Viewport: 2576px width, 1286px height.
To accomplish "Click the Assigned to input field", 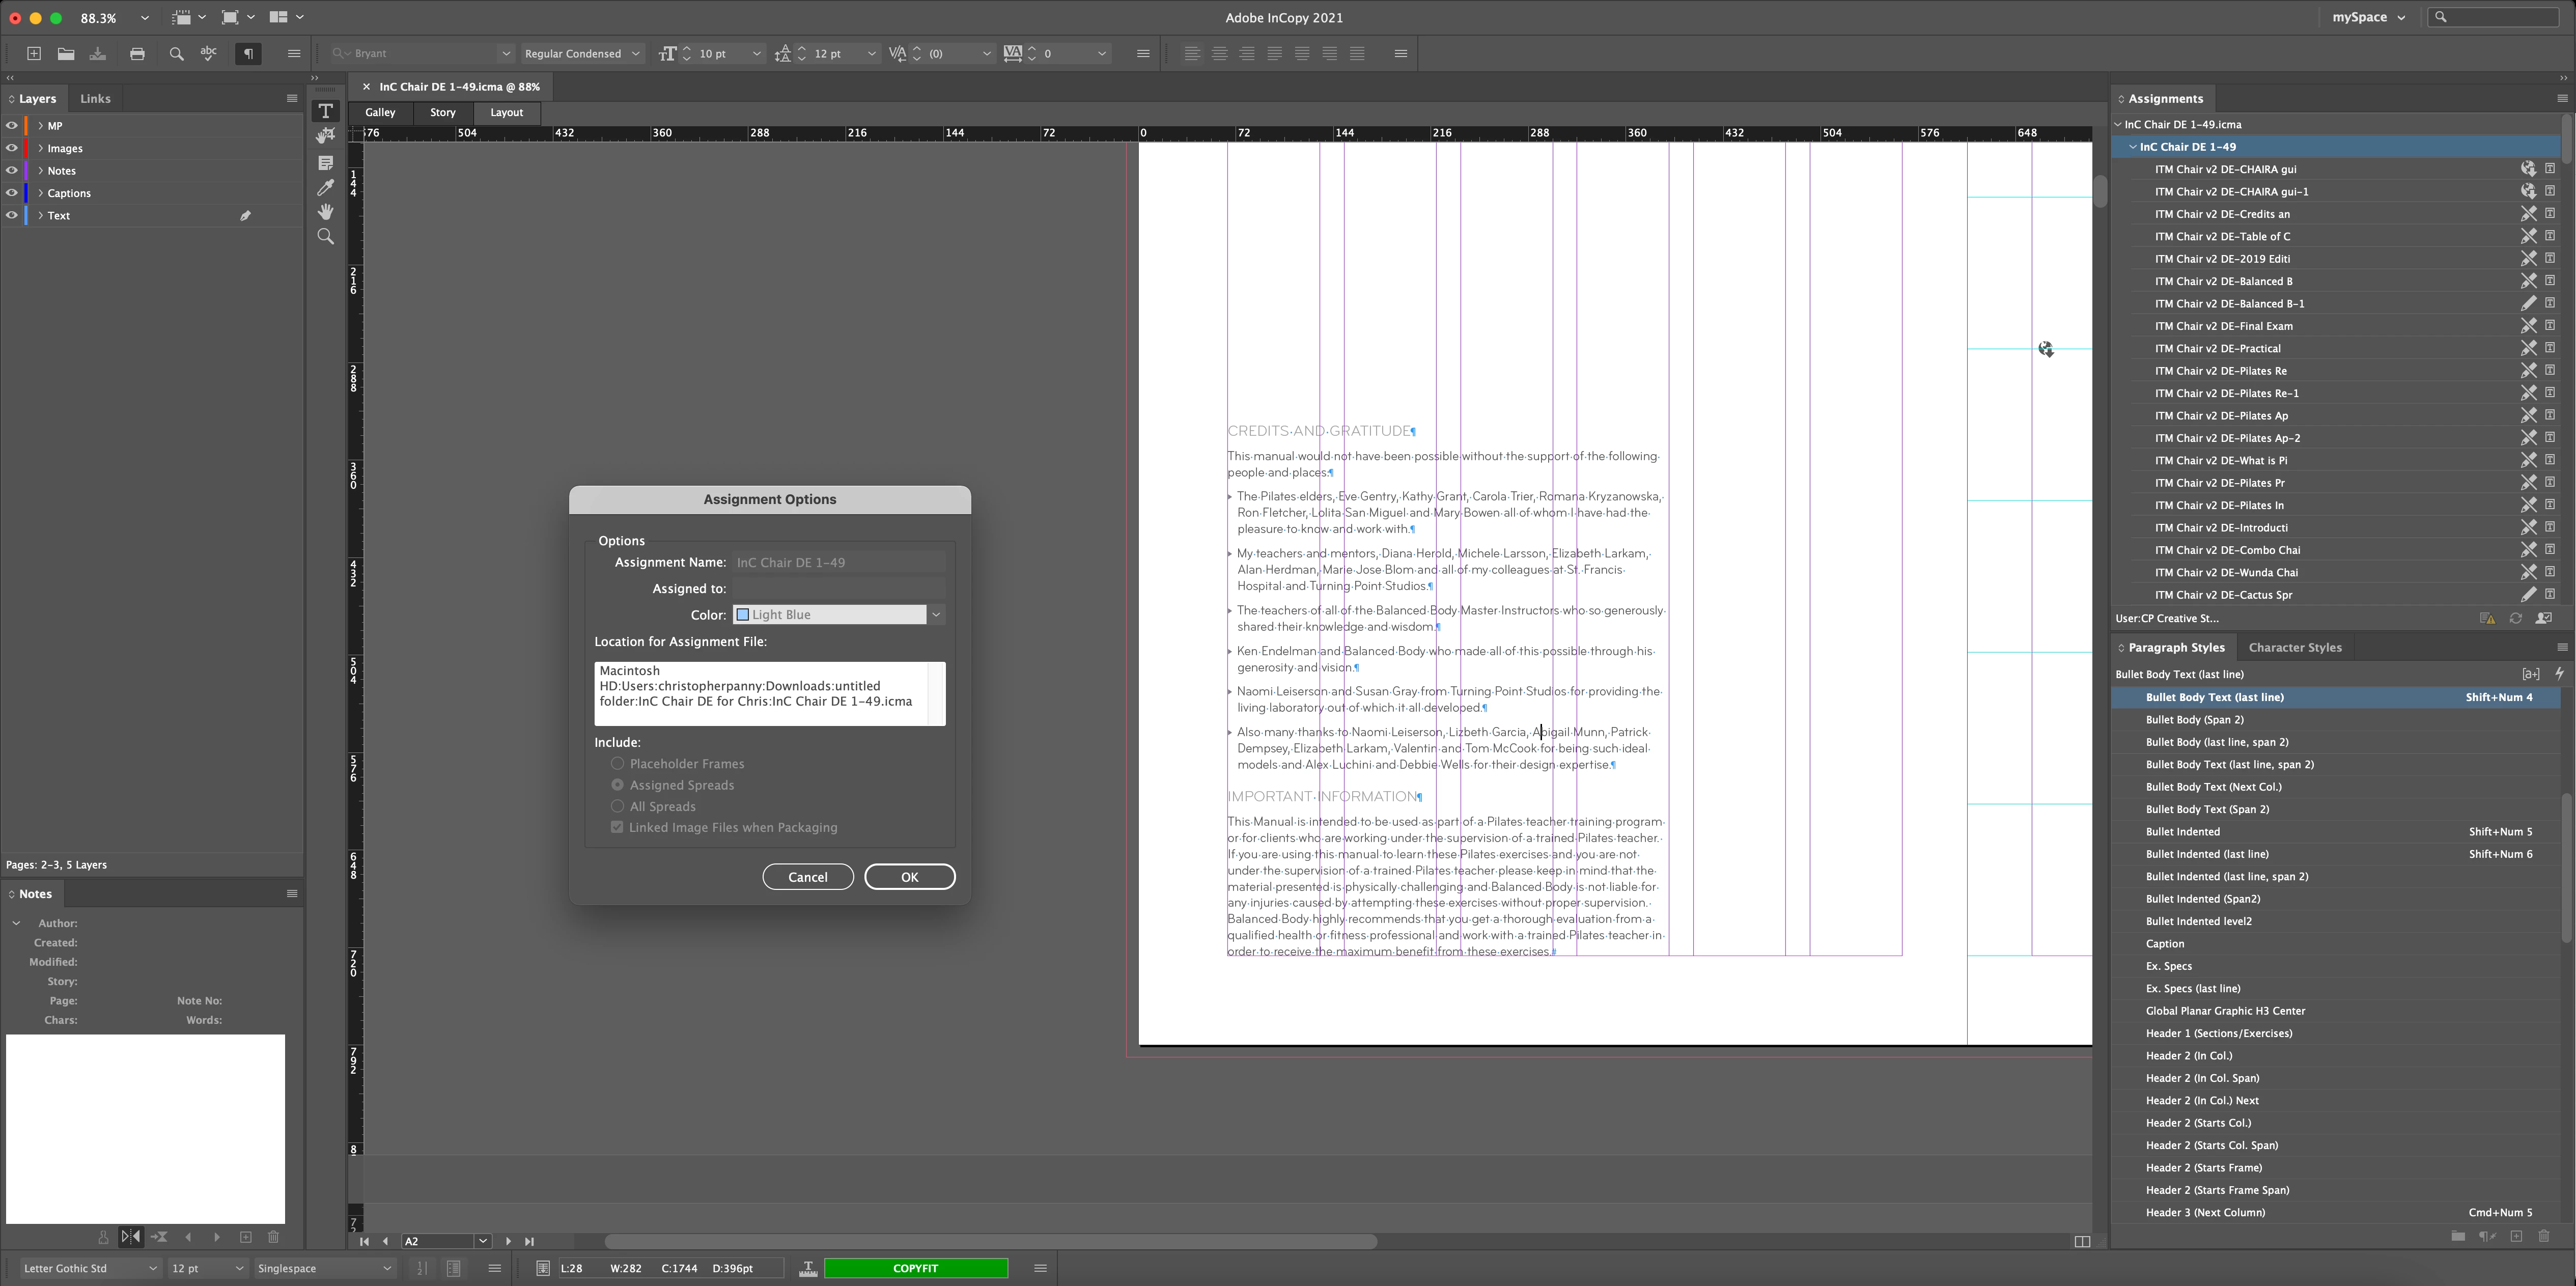I will [838, 589].
